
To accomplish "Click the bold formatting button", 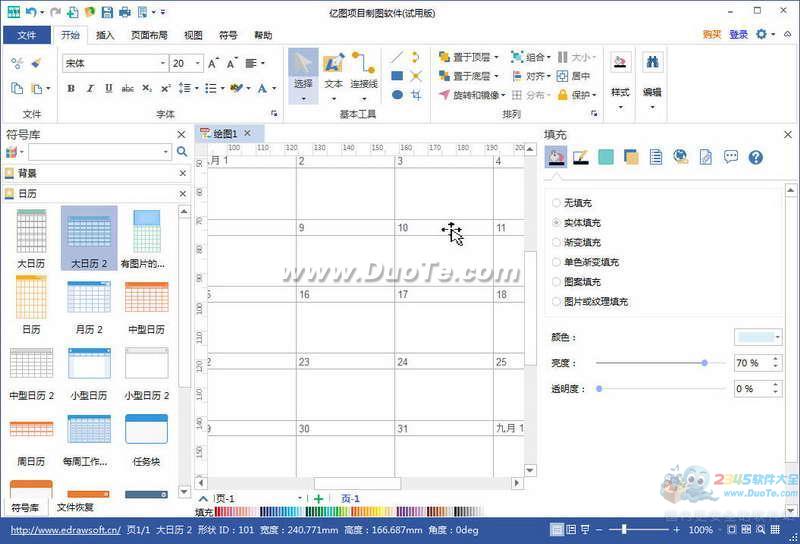I will [x=71, y=89].
